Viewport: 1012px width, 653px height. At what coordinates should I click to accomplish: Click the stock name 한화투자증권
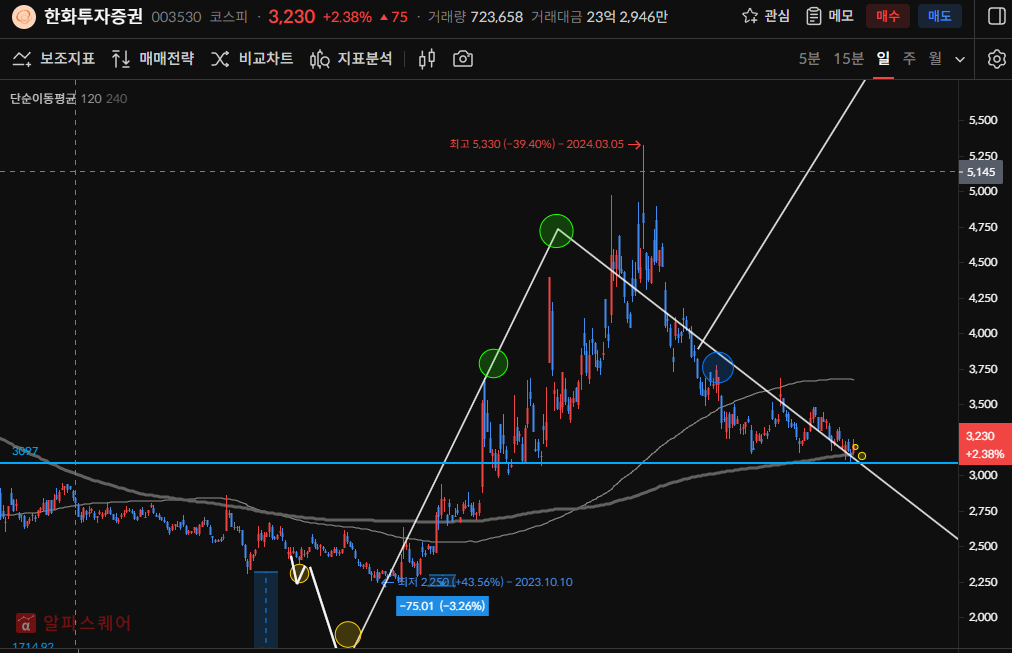click(93, 16)
